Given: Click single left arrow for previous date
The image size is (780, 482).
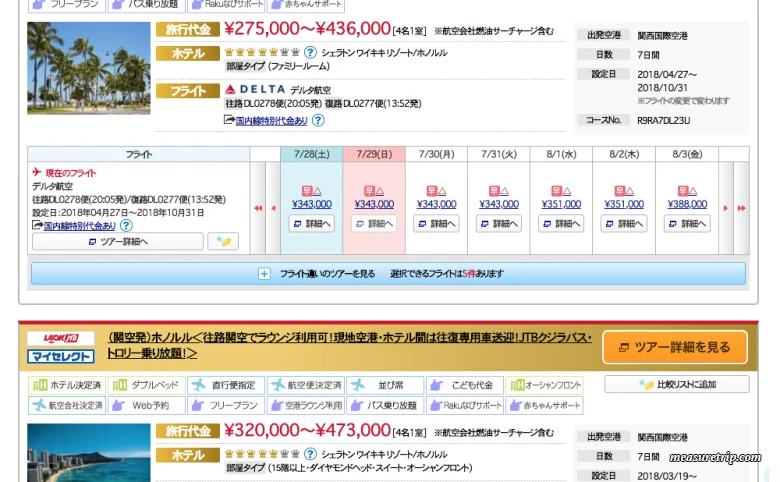Looking at the screenshot, I should click(x=273, y=208).
